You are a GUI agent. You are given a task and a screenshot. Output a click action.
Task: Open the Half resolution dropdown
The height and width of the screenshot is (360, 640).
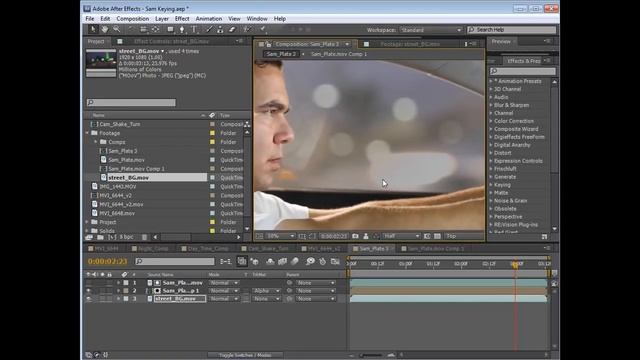(x=401, y=236)
